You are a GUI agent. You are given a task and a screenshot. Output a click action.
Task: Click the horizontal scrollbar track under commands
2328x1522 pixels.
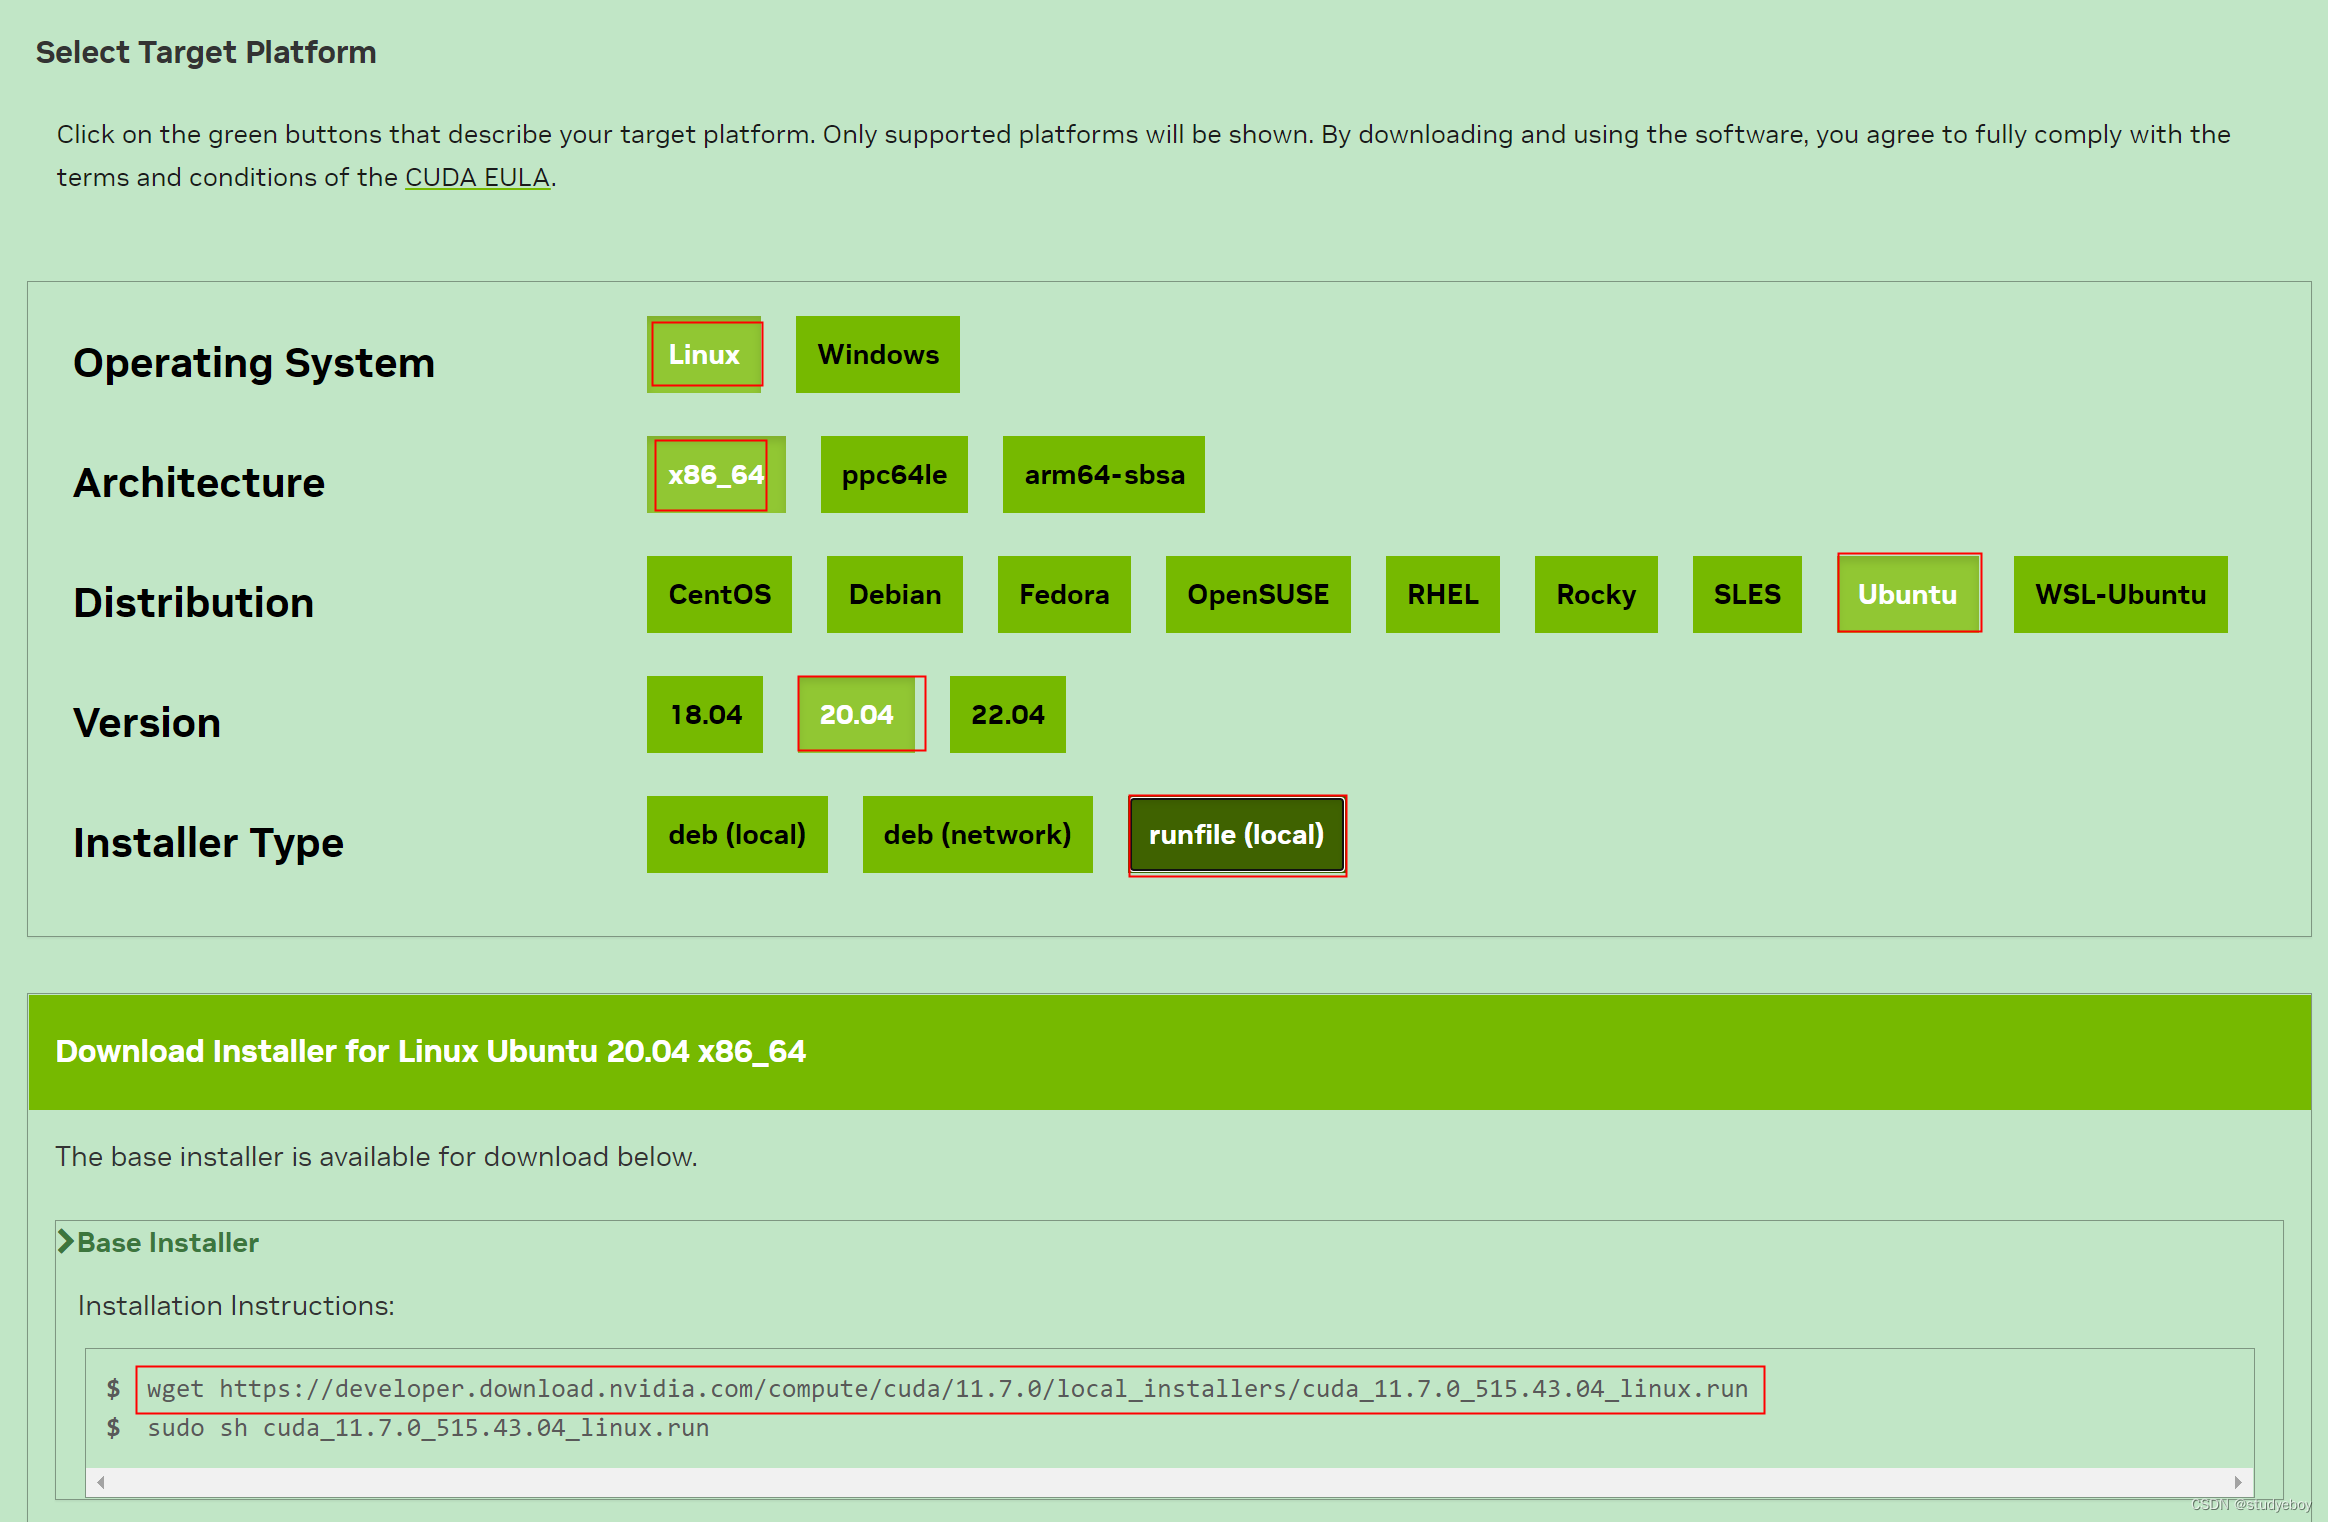coord(1169,1482)
